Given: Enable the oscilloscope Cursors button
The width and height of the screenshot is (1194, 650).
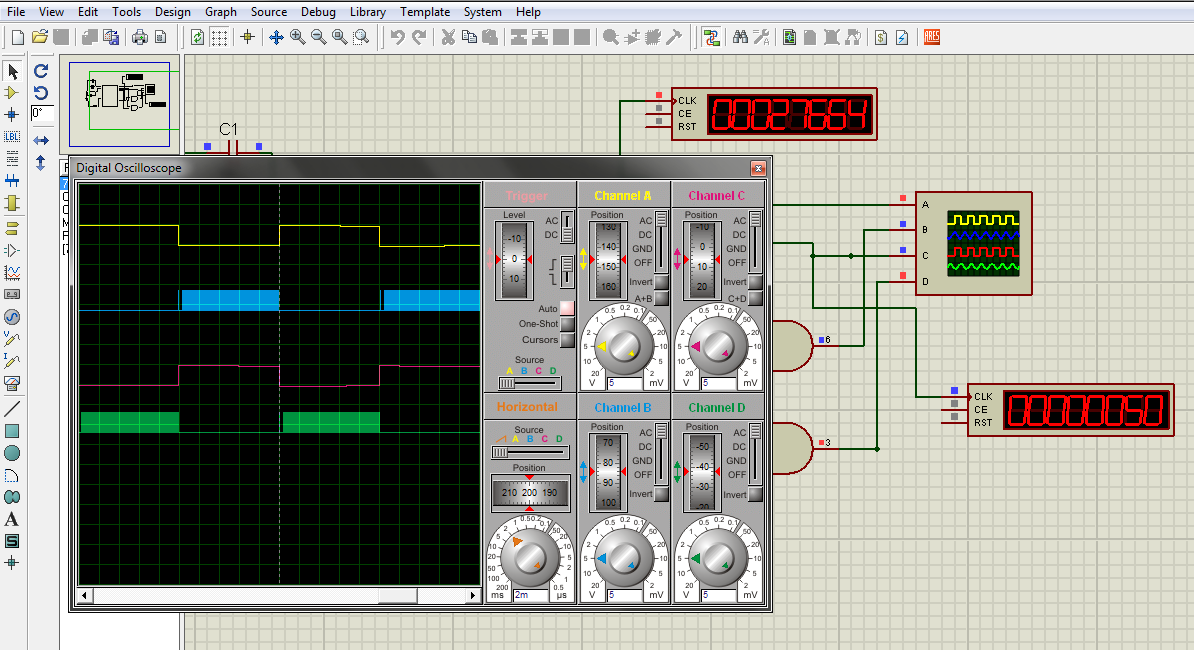Looking at the screenshot, I should (x=567, y=340).
